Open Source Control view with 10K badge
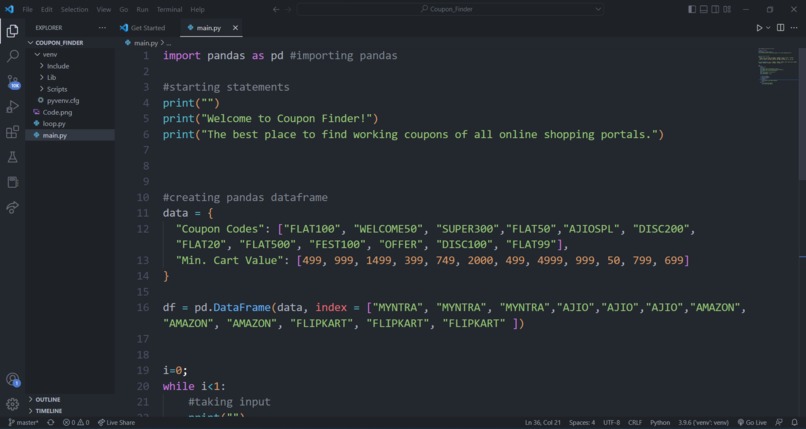The width and height of the screenshot is (806, 429). [x=12, y=82]
